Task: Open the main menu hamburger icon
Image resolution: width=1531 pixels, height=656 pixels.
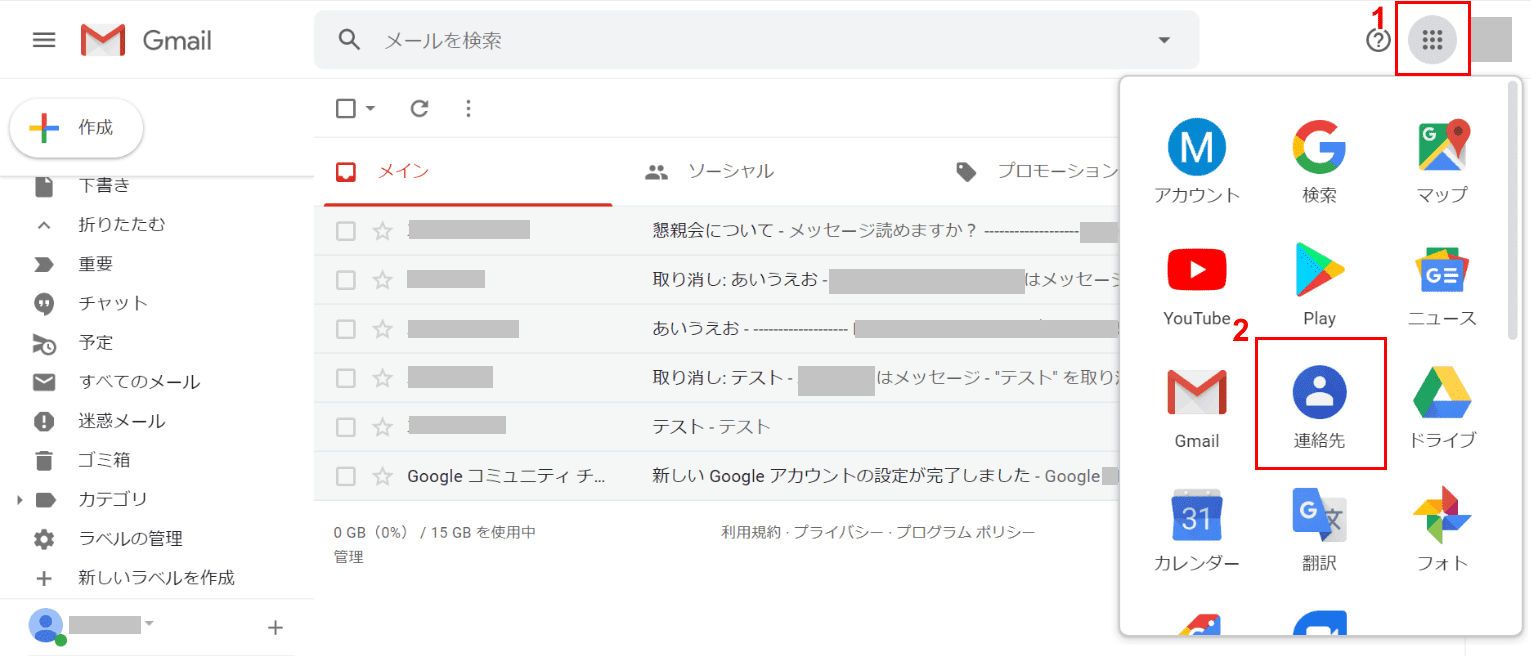Action: point(44,40)
